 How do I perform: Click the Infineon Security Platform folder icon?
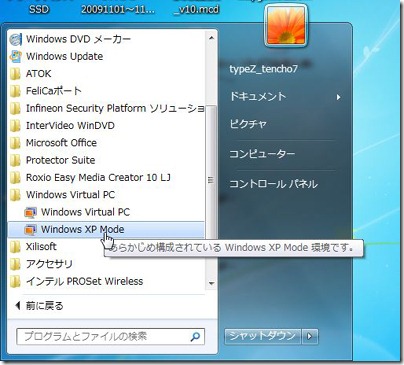click(15, 108)
